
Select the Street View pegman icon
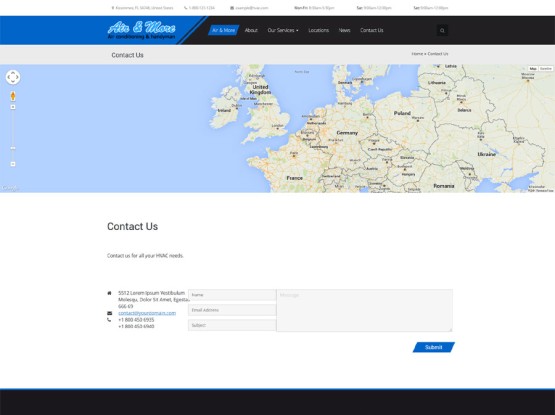(x=13, y=96)
